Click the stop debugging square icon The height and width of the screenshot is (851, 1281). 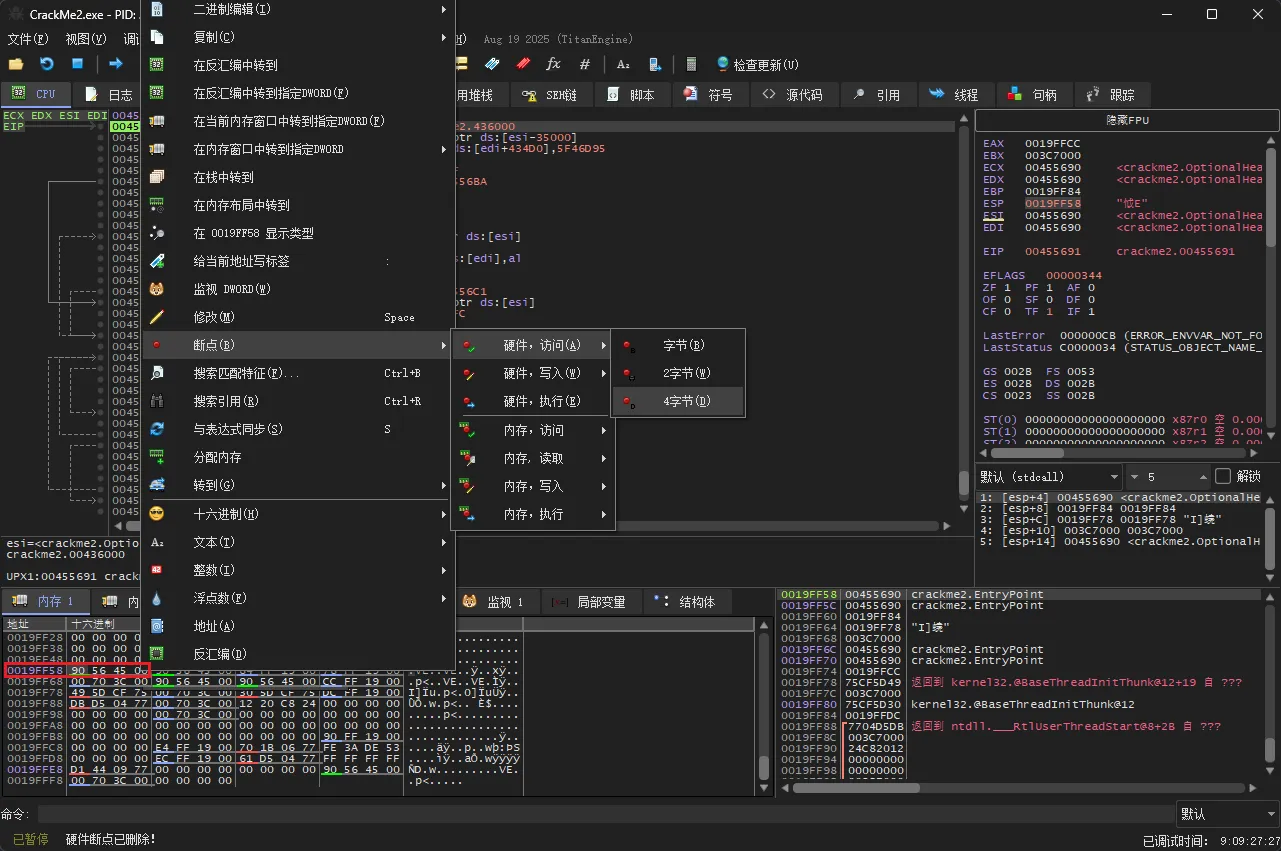(77, 64)
